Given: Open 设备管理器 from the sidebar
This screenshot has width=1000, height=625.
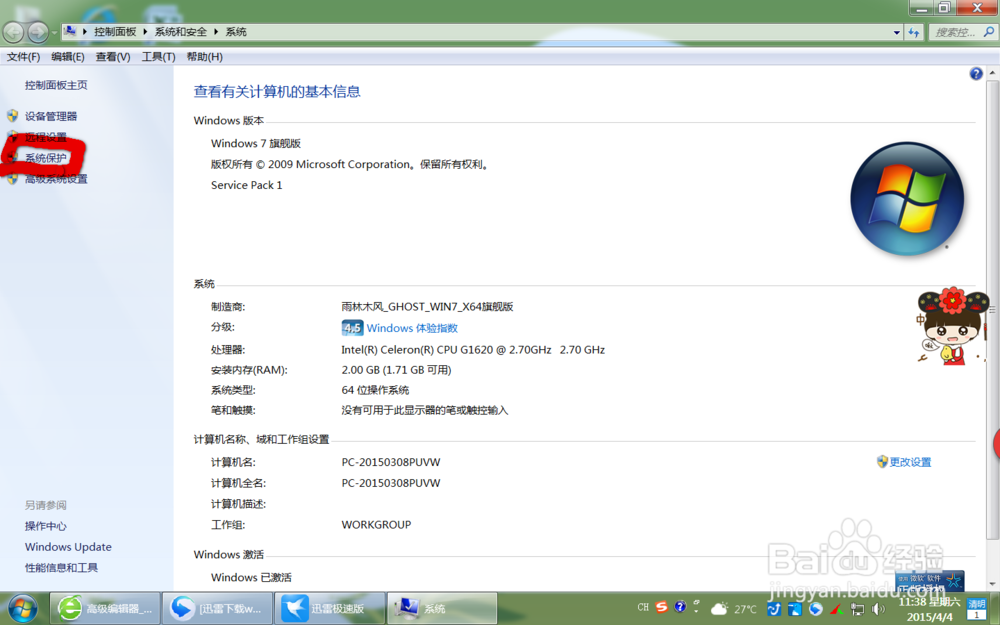Looking at the screenshot, I should [x=51, y=116].
